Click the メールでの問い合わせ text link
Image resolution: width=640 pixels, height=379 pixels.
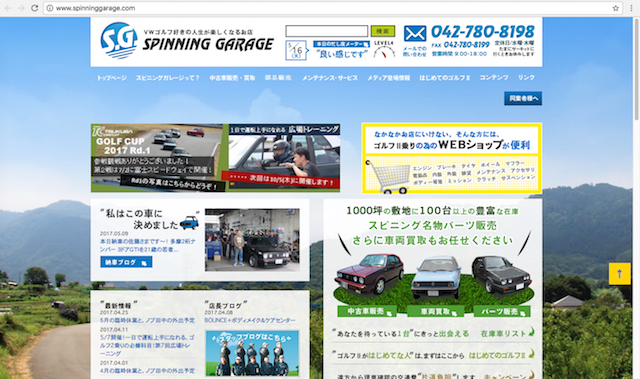(415, 51)
